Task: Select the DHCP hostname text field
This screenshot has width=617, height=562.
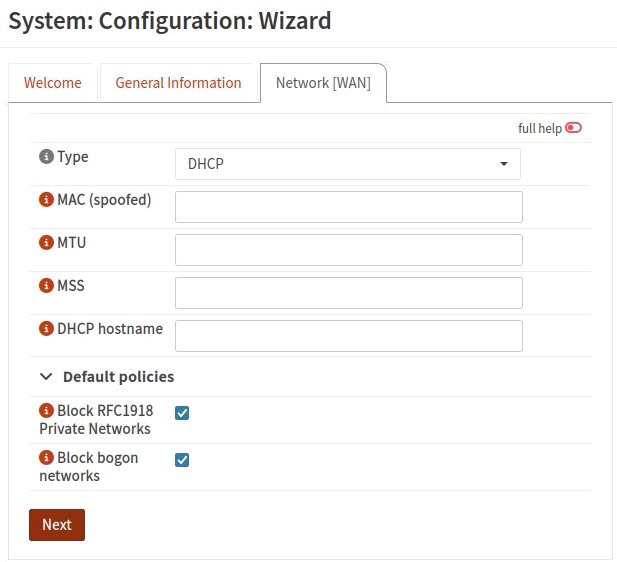Action: tap(348, 336)
